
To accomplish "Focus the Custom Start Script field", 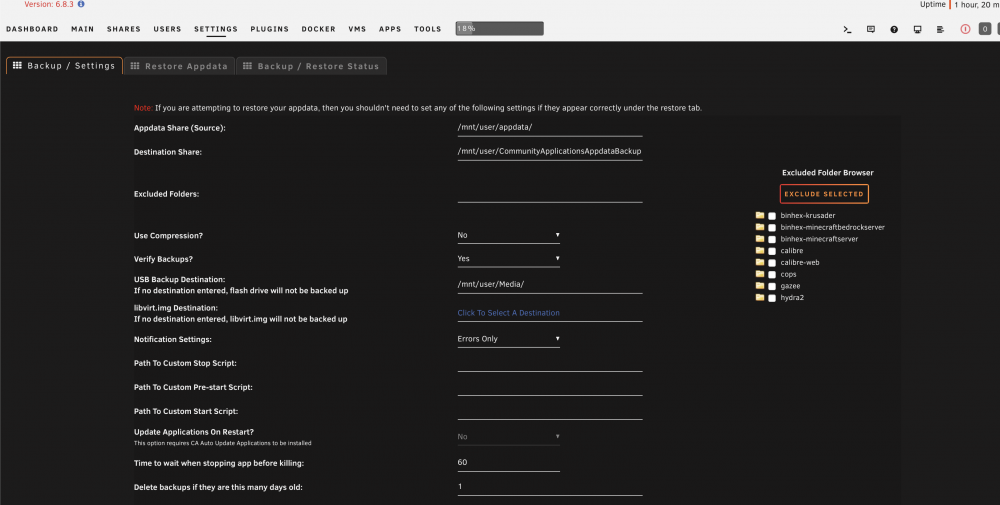I will [550, 412].
